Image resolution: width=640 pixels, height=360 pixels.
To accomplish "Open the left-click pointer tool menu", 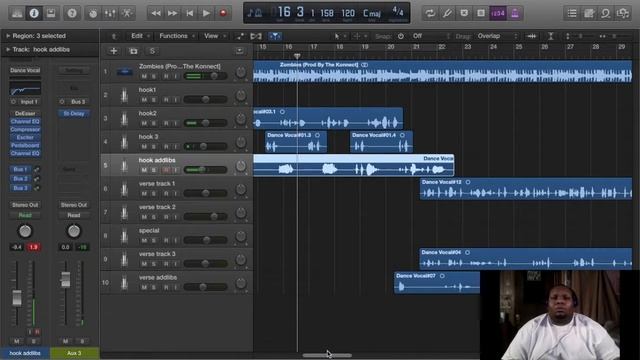I will pyautogui.click(x=339, y=36).
